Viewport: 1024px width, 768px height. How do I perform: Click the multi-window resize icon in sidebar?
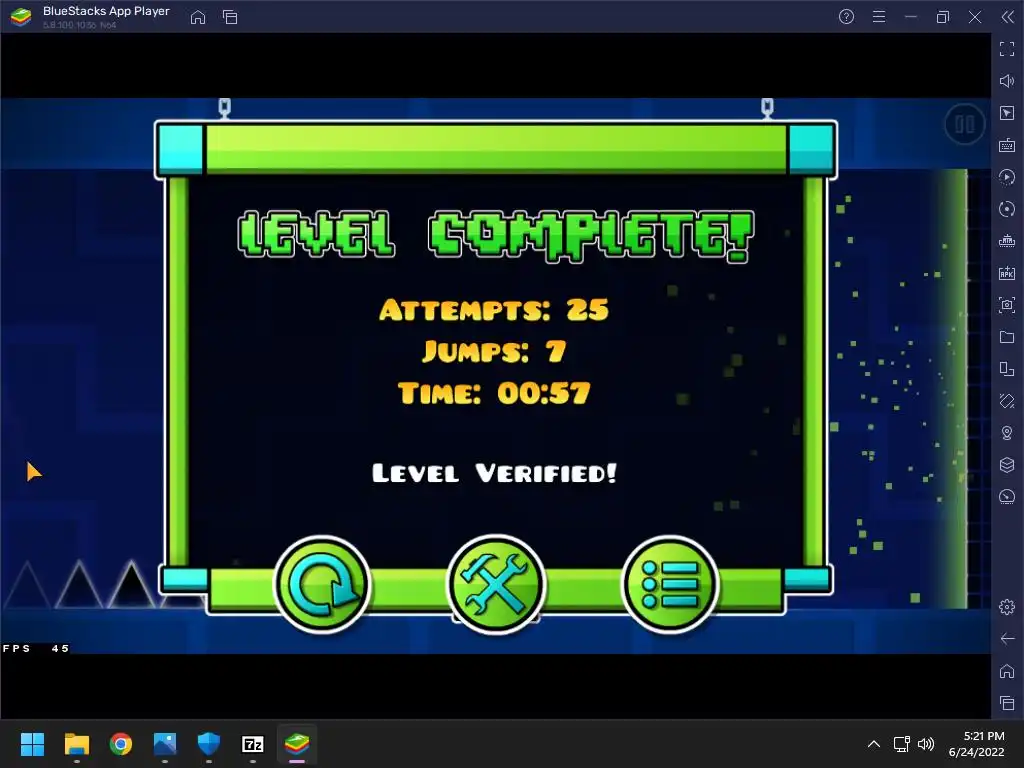(x=1007, y=369)
